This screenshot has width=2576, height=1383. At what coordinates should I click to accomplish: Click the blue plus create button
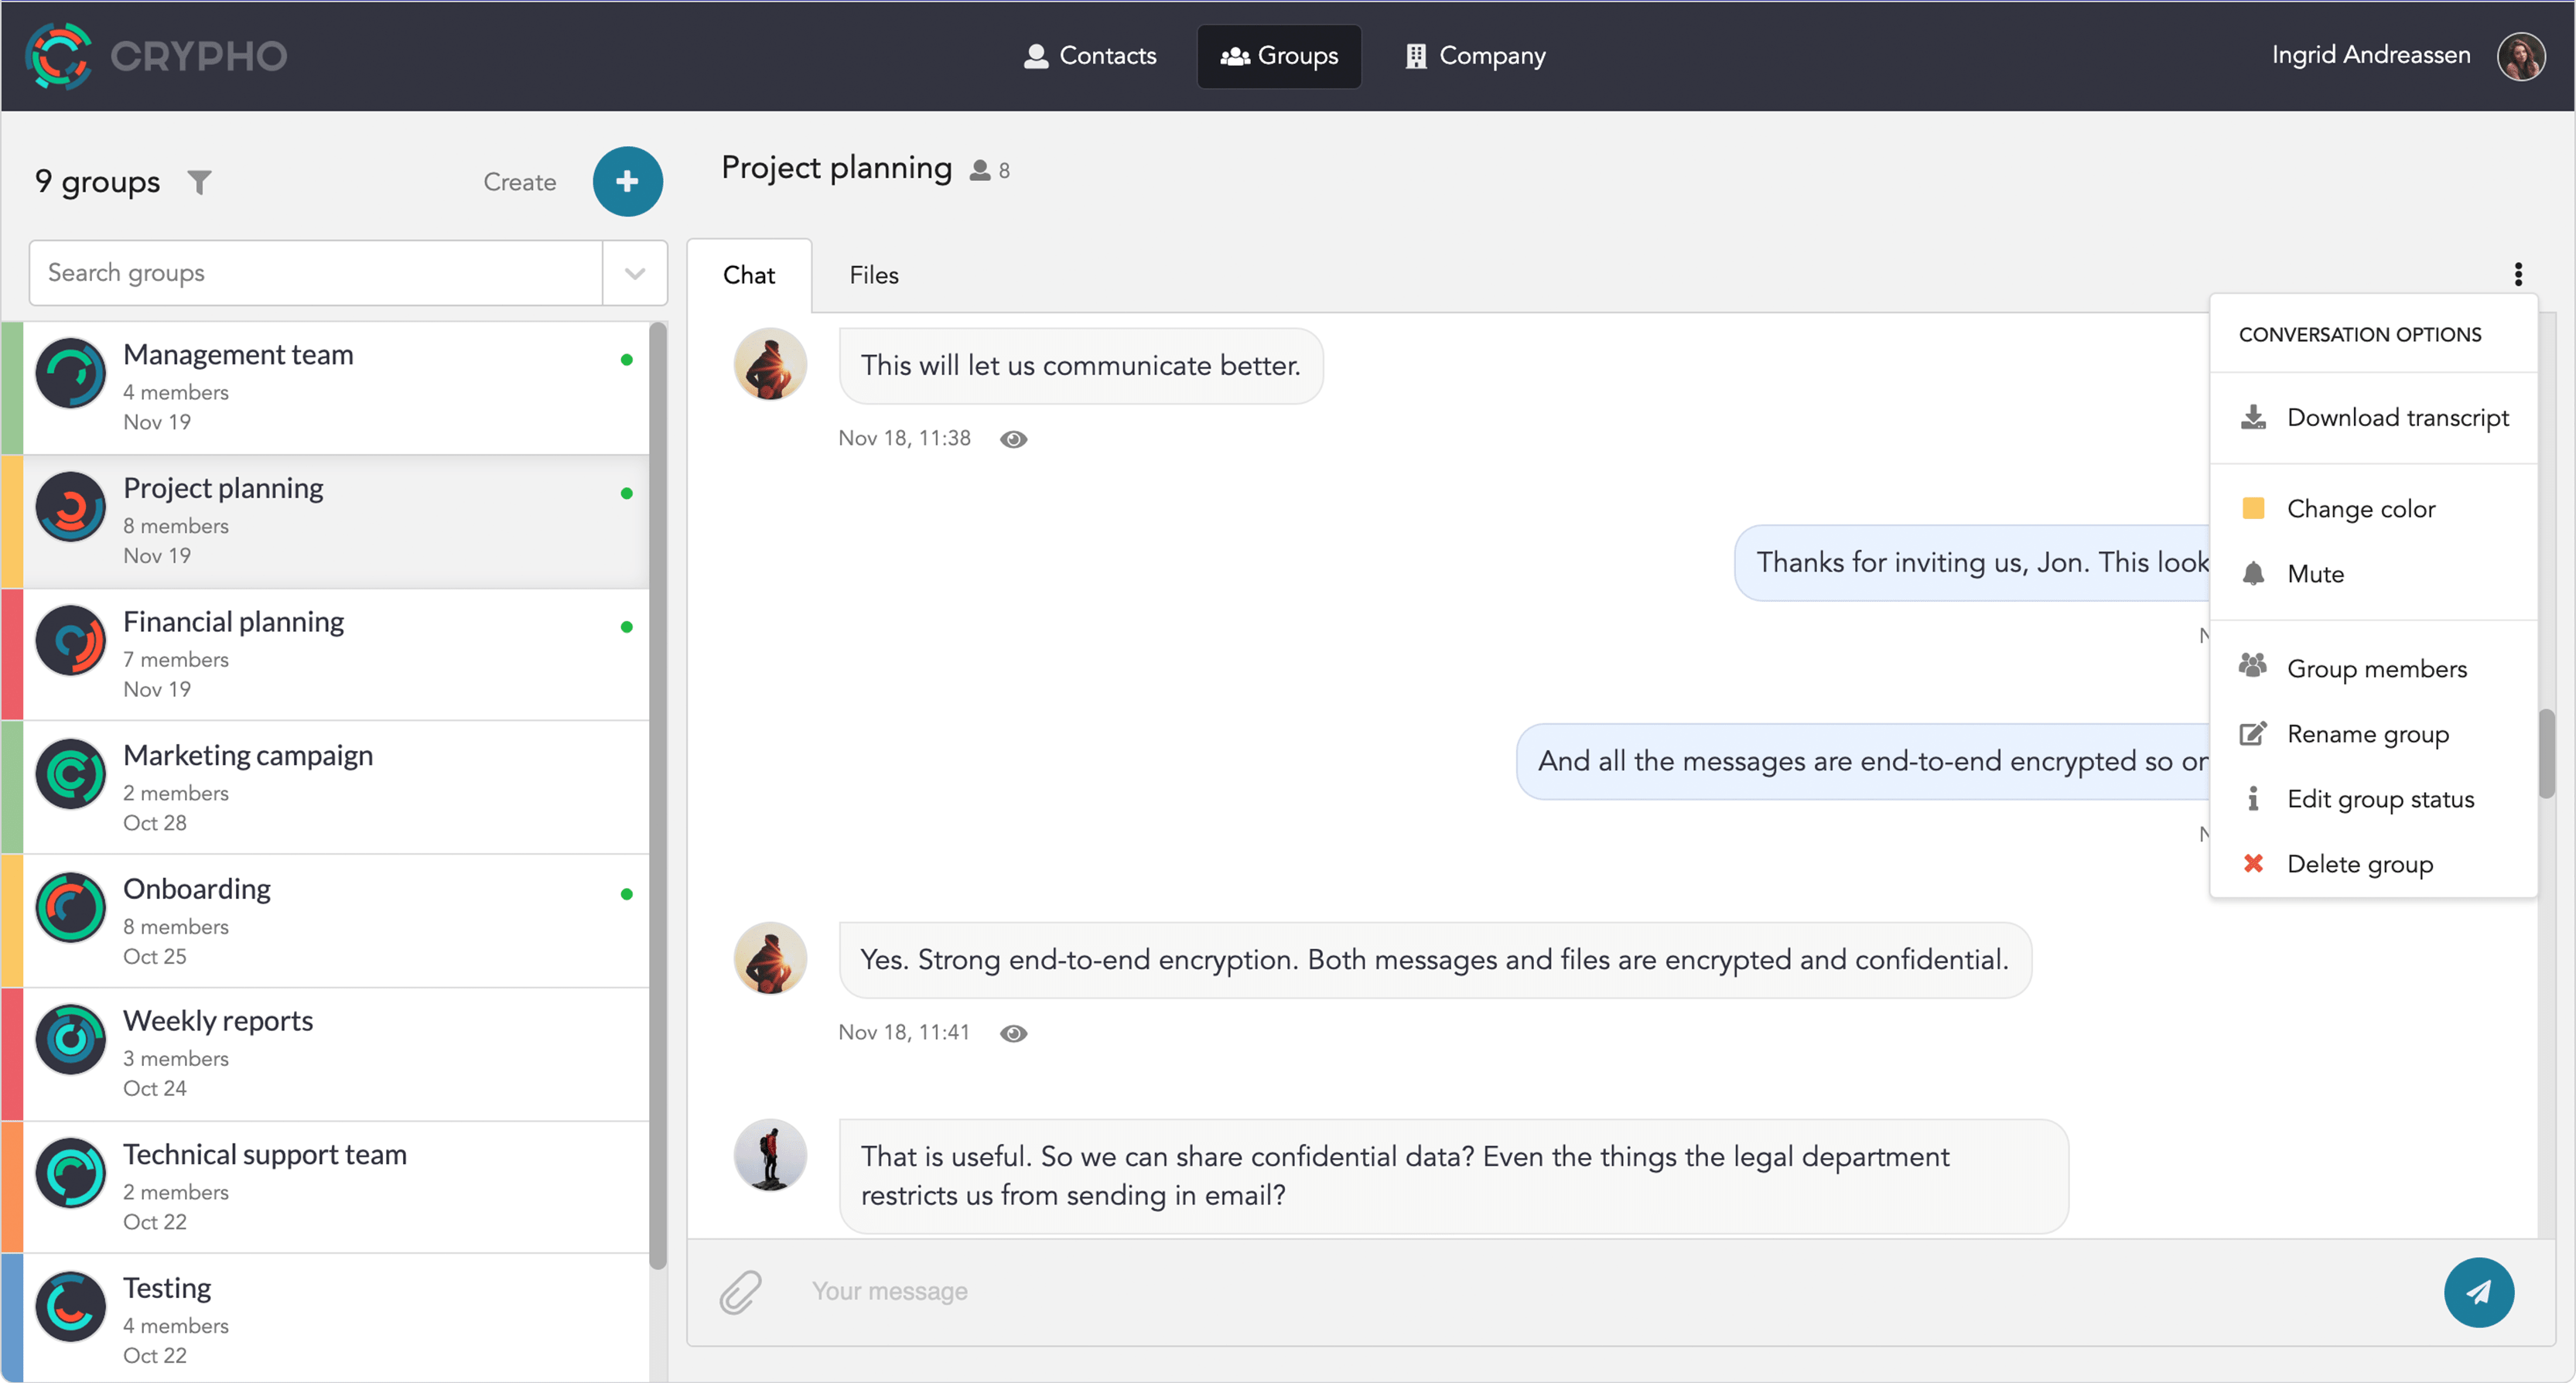(629, 183)
